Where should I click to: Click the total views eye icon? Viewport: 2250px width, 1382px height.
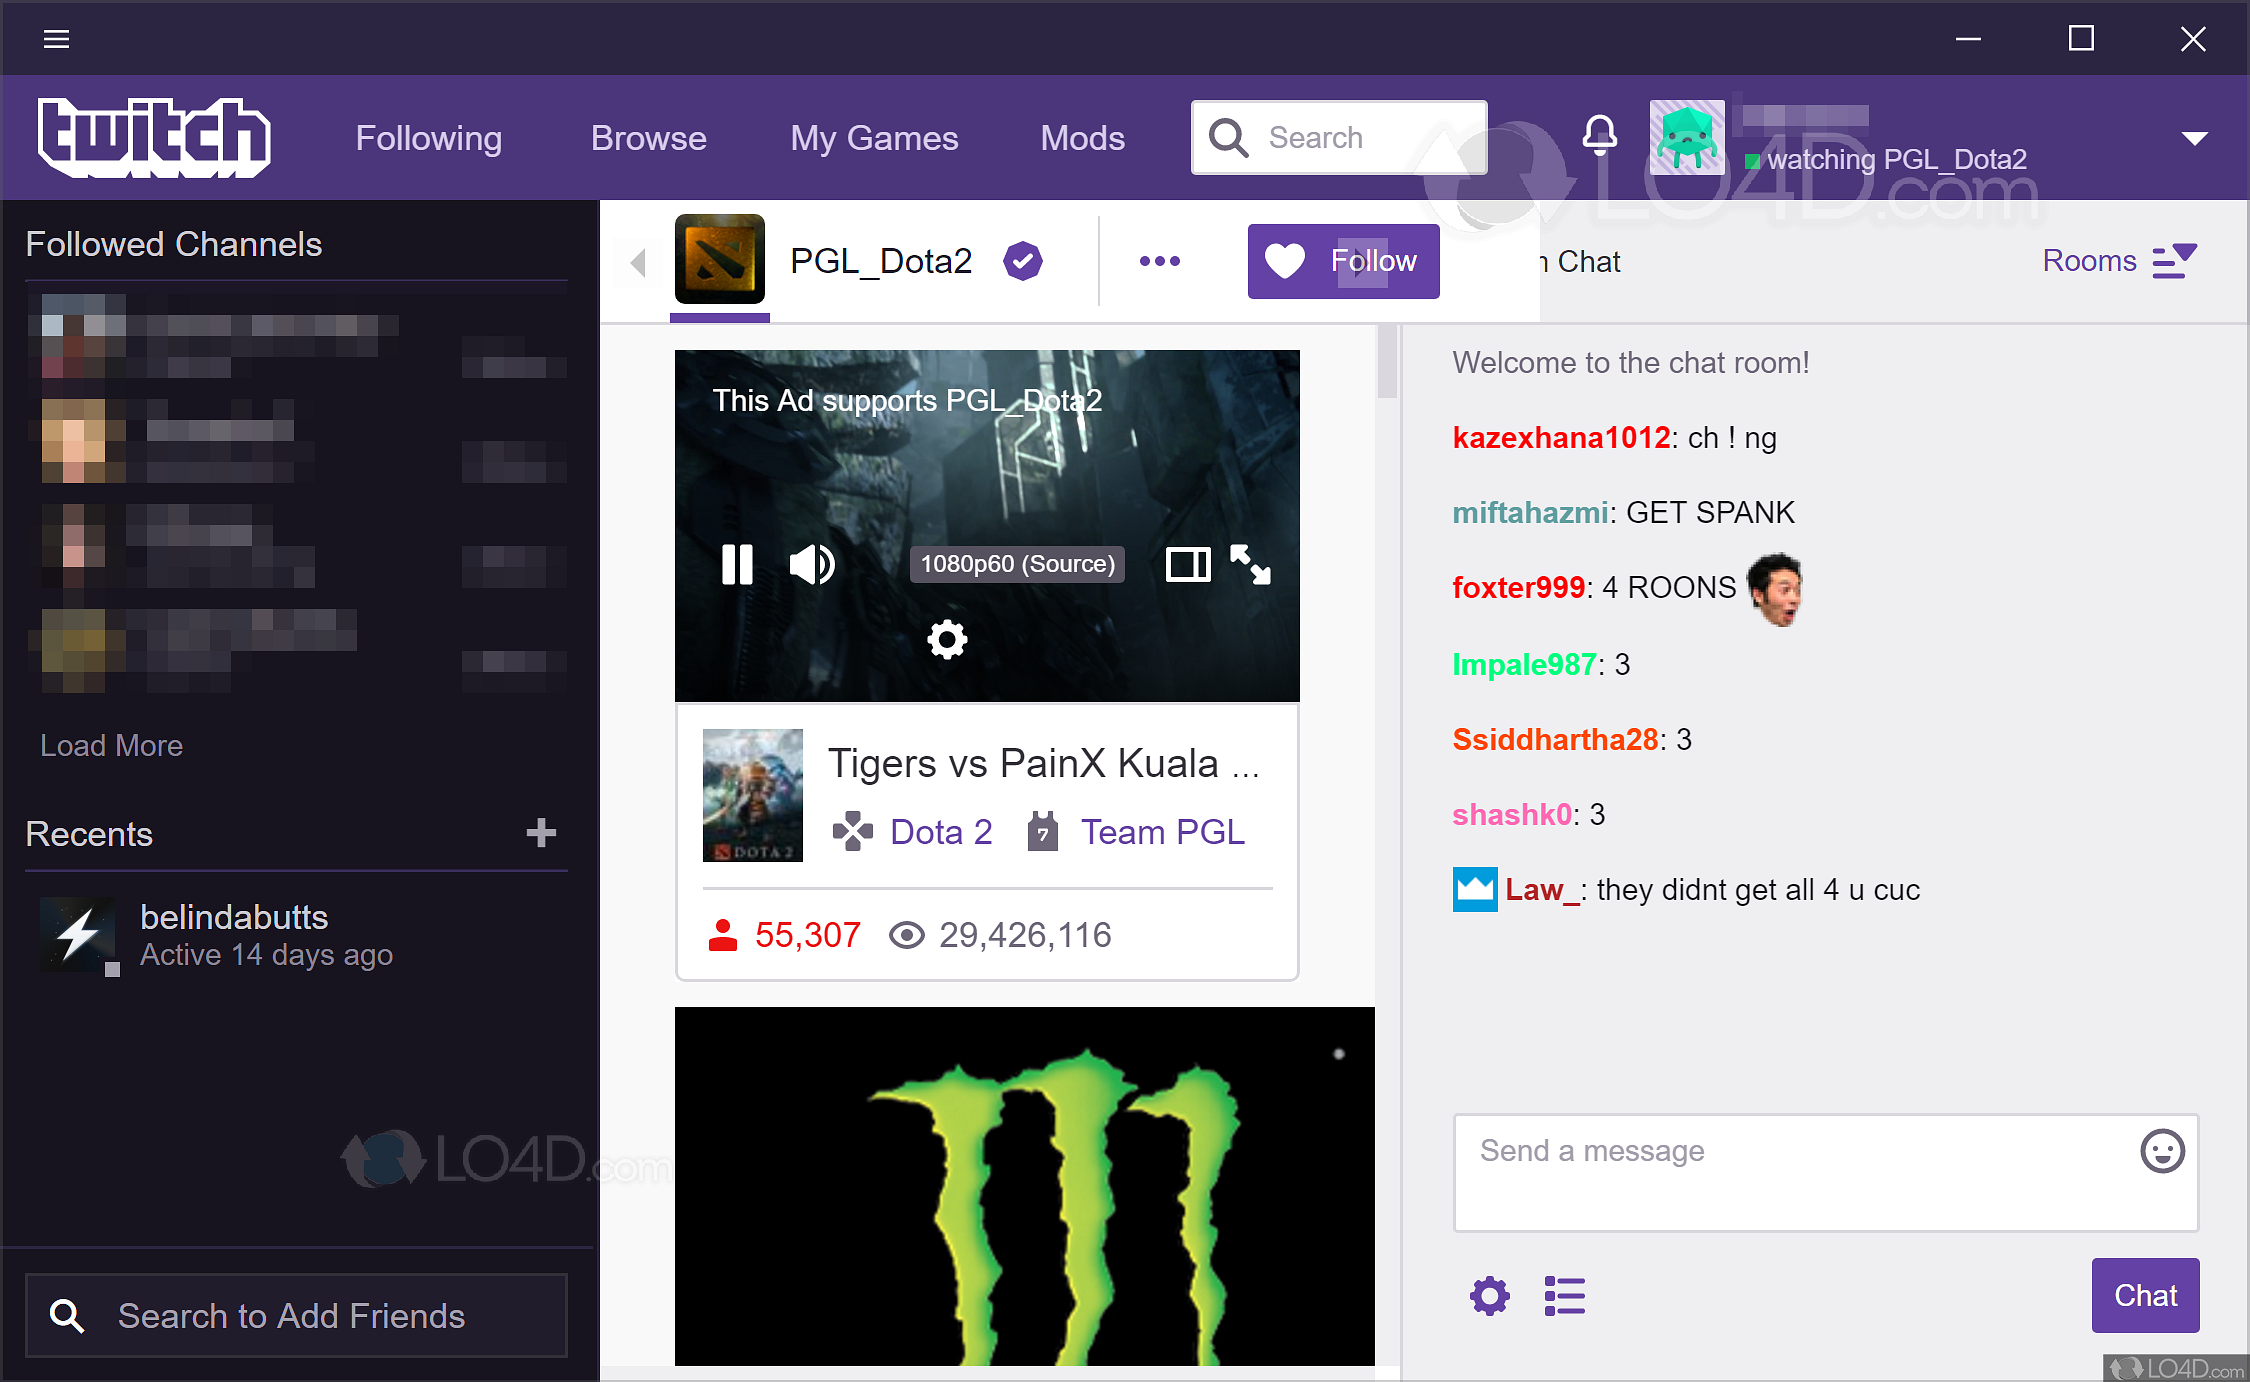[906, 935]
